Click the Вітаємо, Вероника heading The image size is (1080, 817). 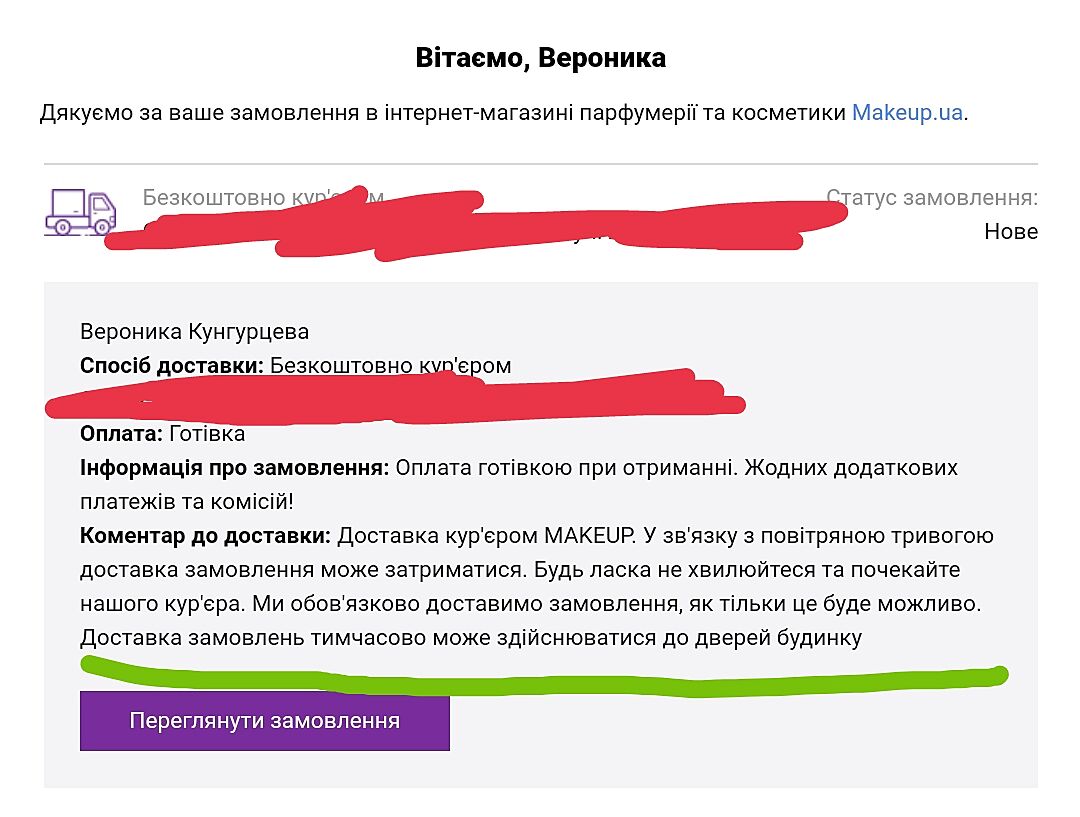pos(540,58)
